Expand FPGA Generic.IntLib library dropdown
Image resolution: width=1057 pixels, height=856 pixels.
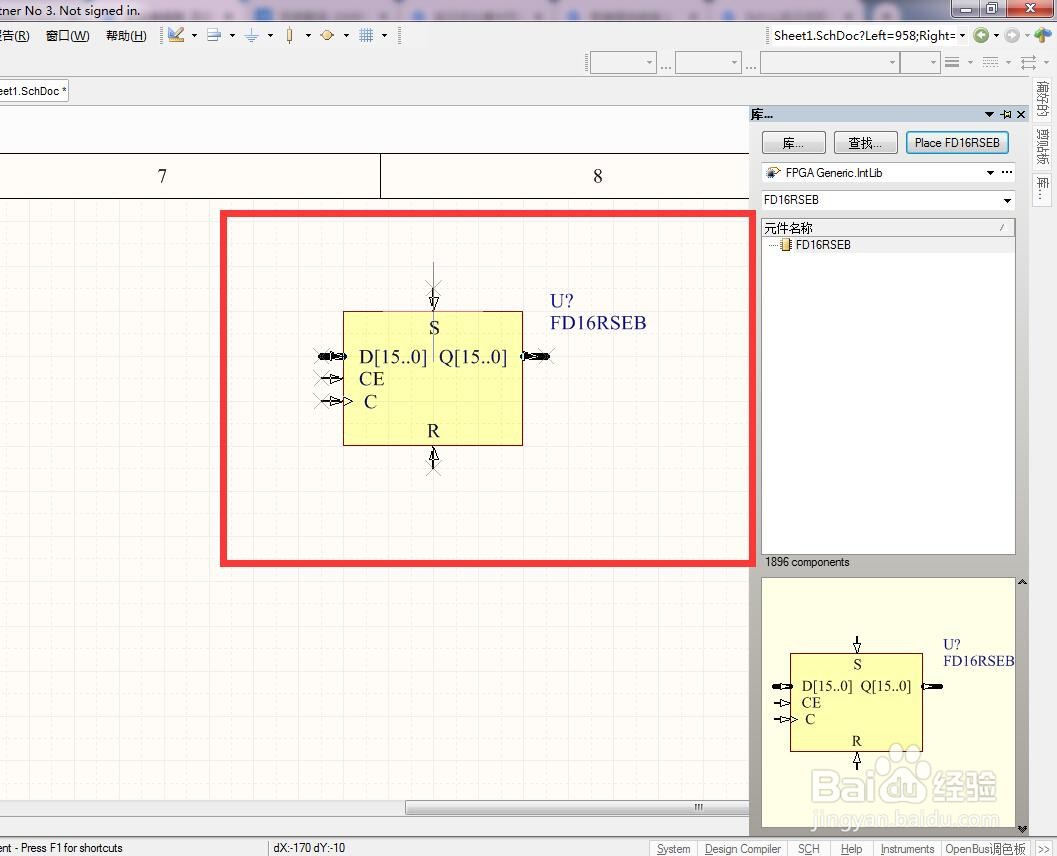point(990,173)
